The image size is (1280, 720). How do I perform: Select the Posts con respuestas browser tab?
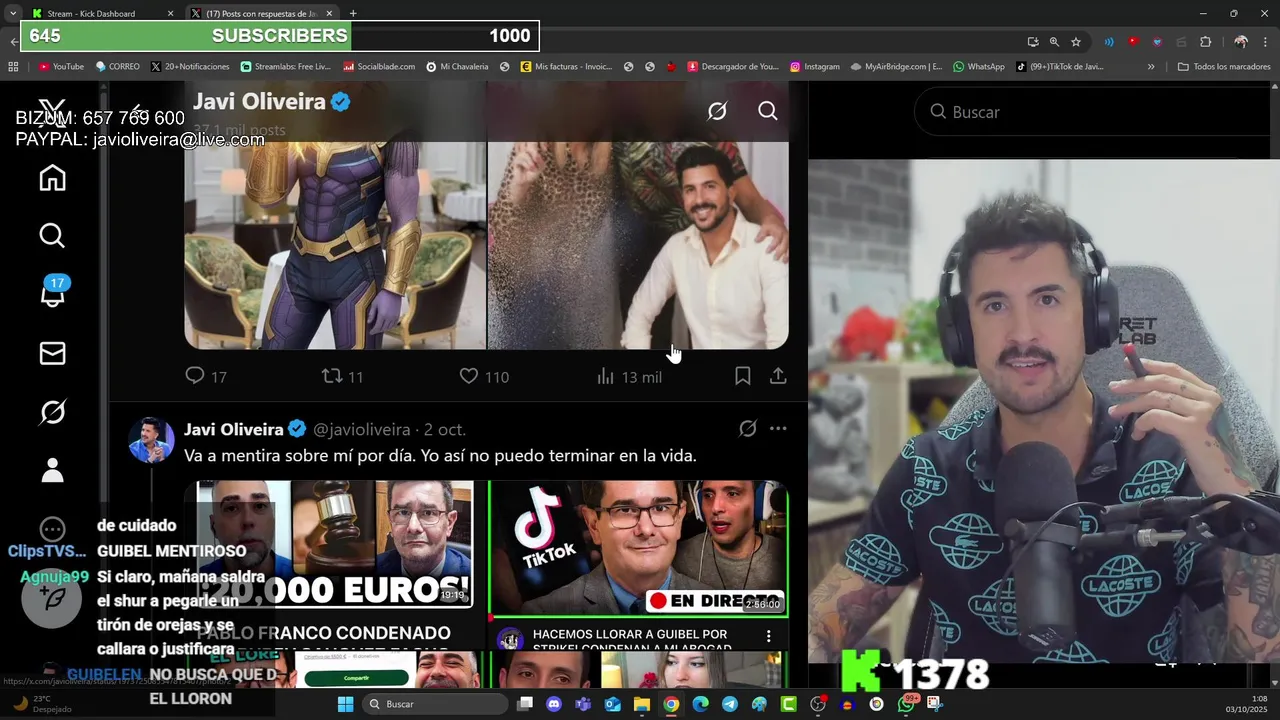(x=262, y=13)
